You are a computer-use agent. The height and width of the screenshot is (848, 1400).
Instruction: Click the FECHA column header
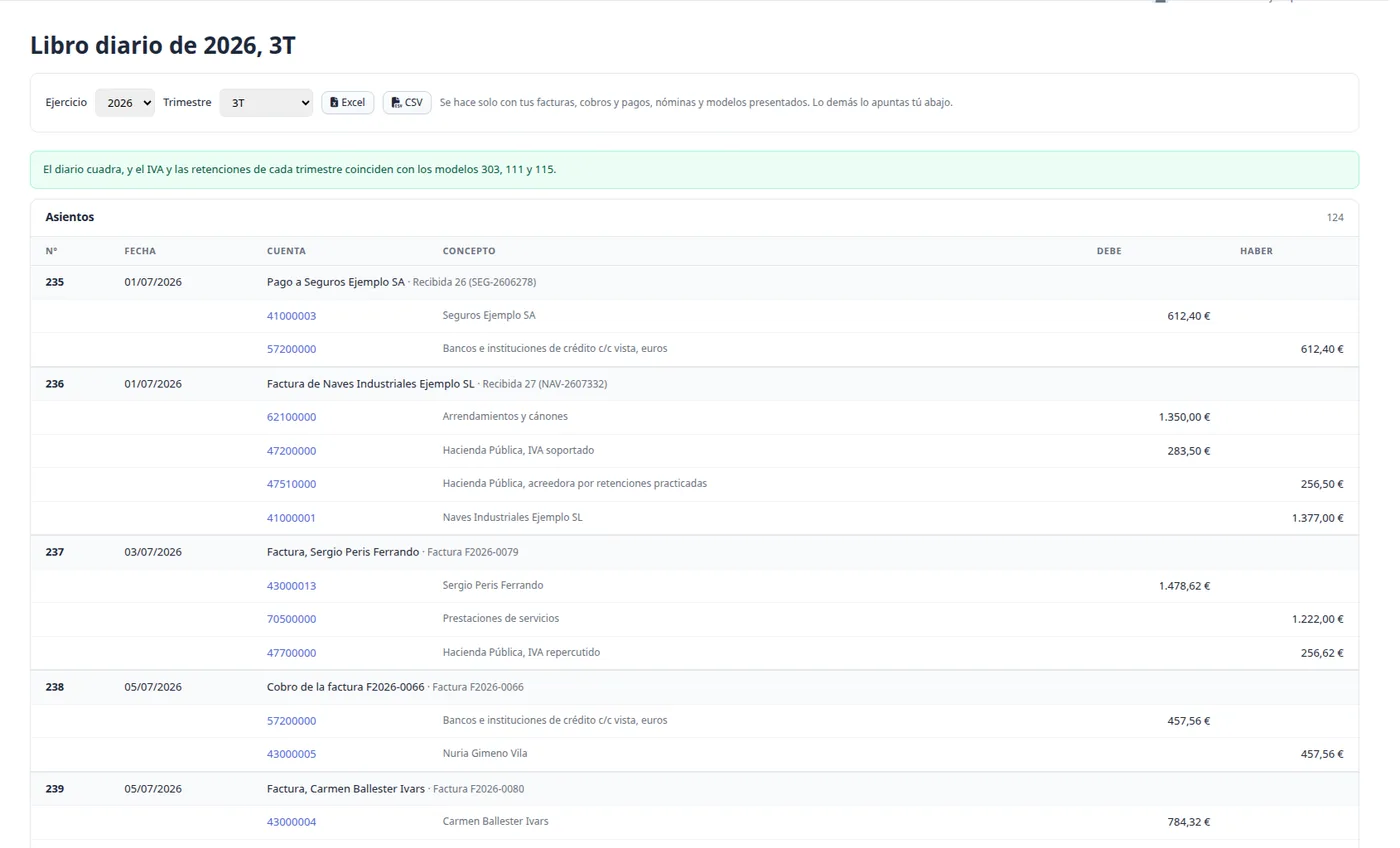140,251
